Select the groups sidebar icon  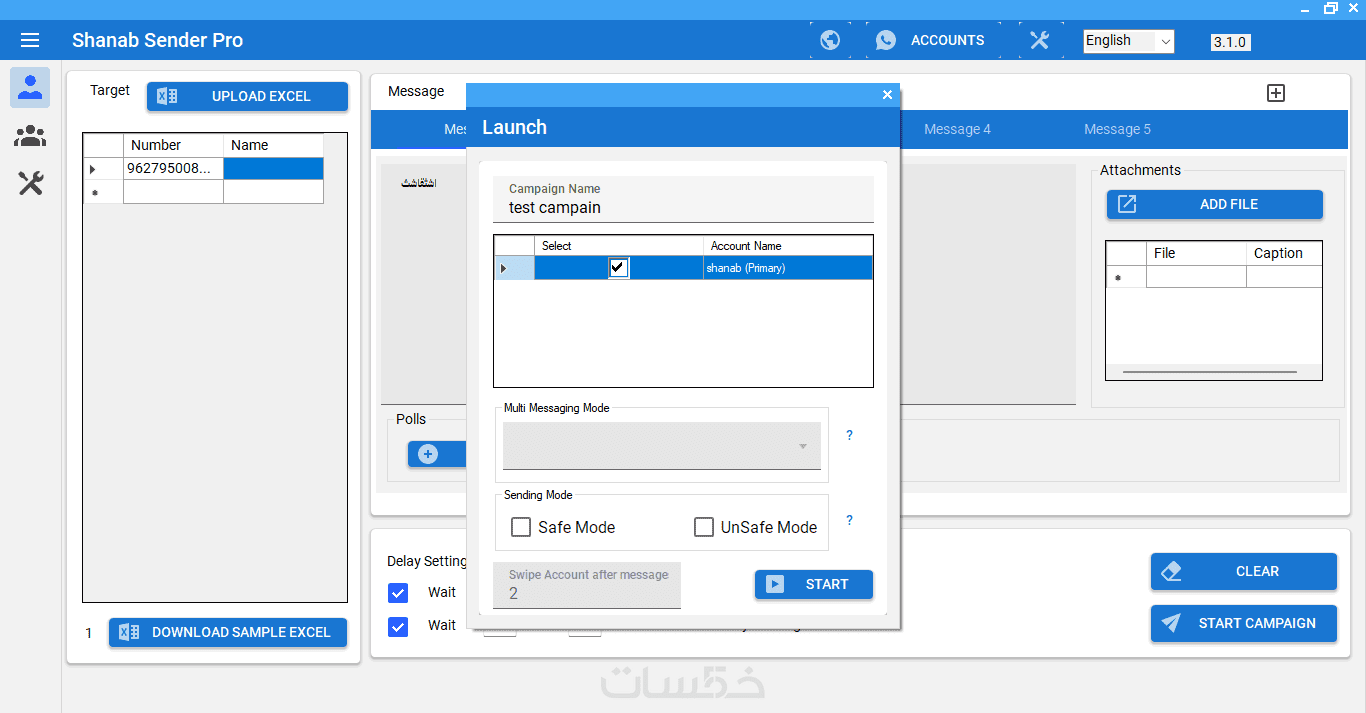30,135
